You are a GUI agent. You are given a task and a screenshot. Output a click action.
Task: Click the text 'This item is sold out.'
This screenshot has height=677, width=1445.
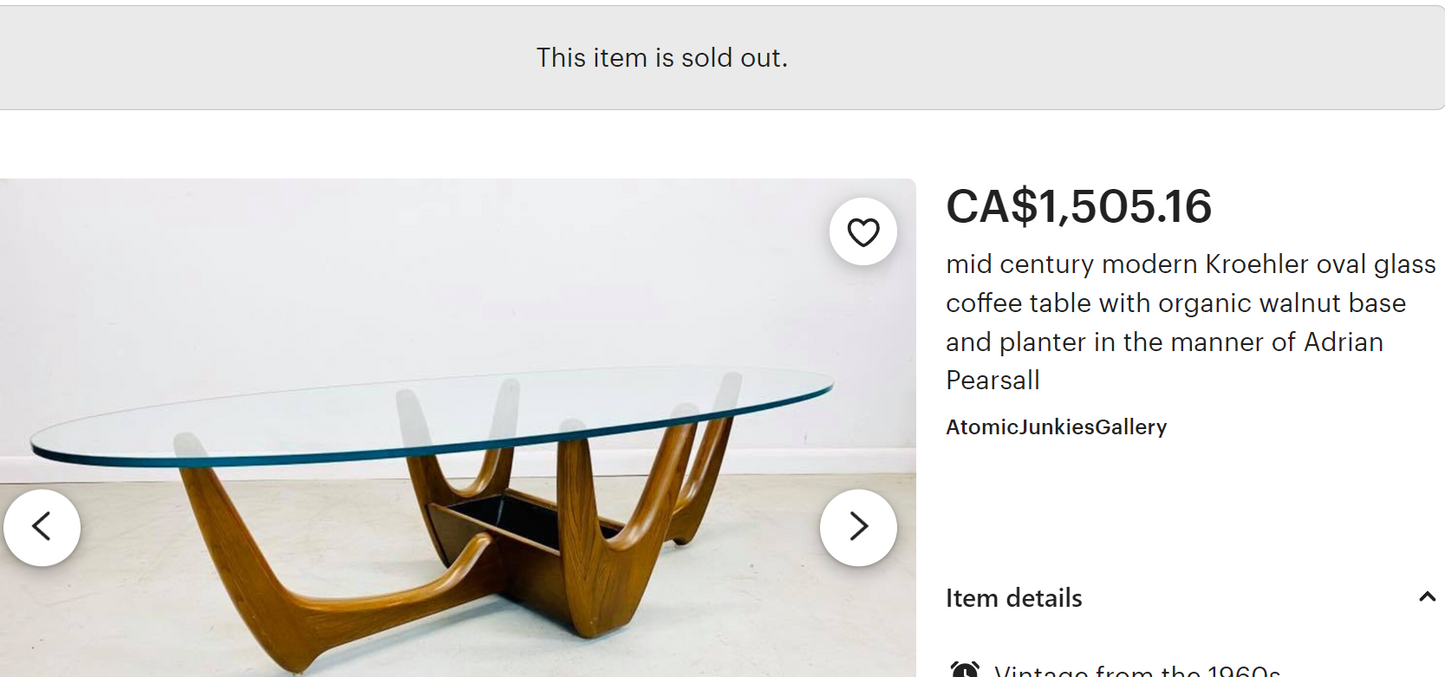(662, 58)
